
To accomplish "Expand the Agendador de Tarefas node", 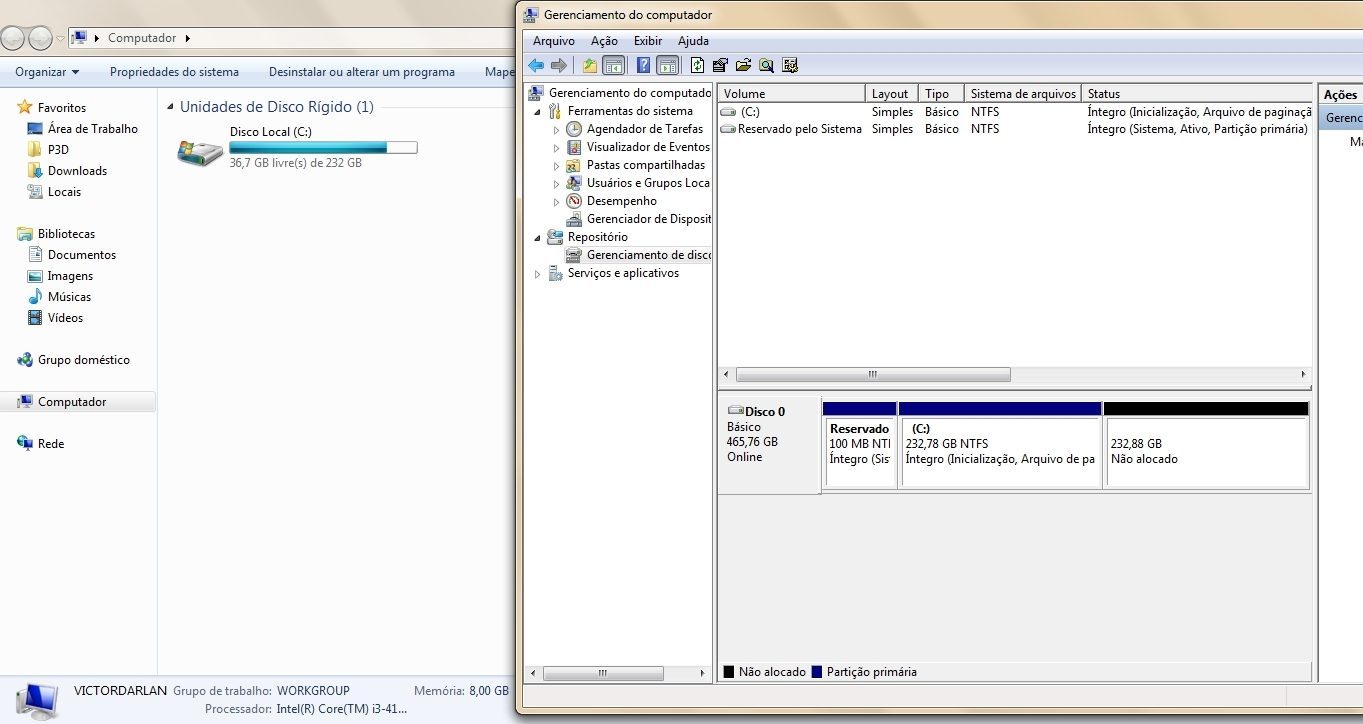I will click(557, 130).
